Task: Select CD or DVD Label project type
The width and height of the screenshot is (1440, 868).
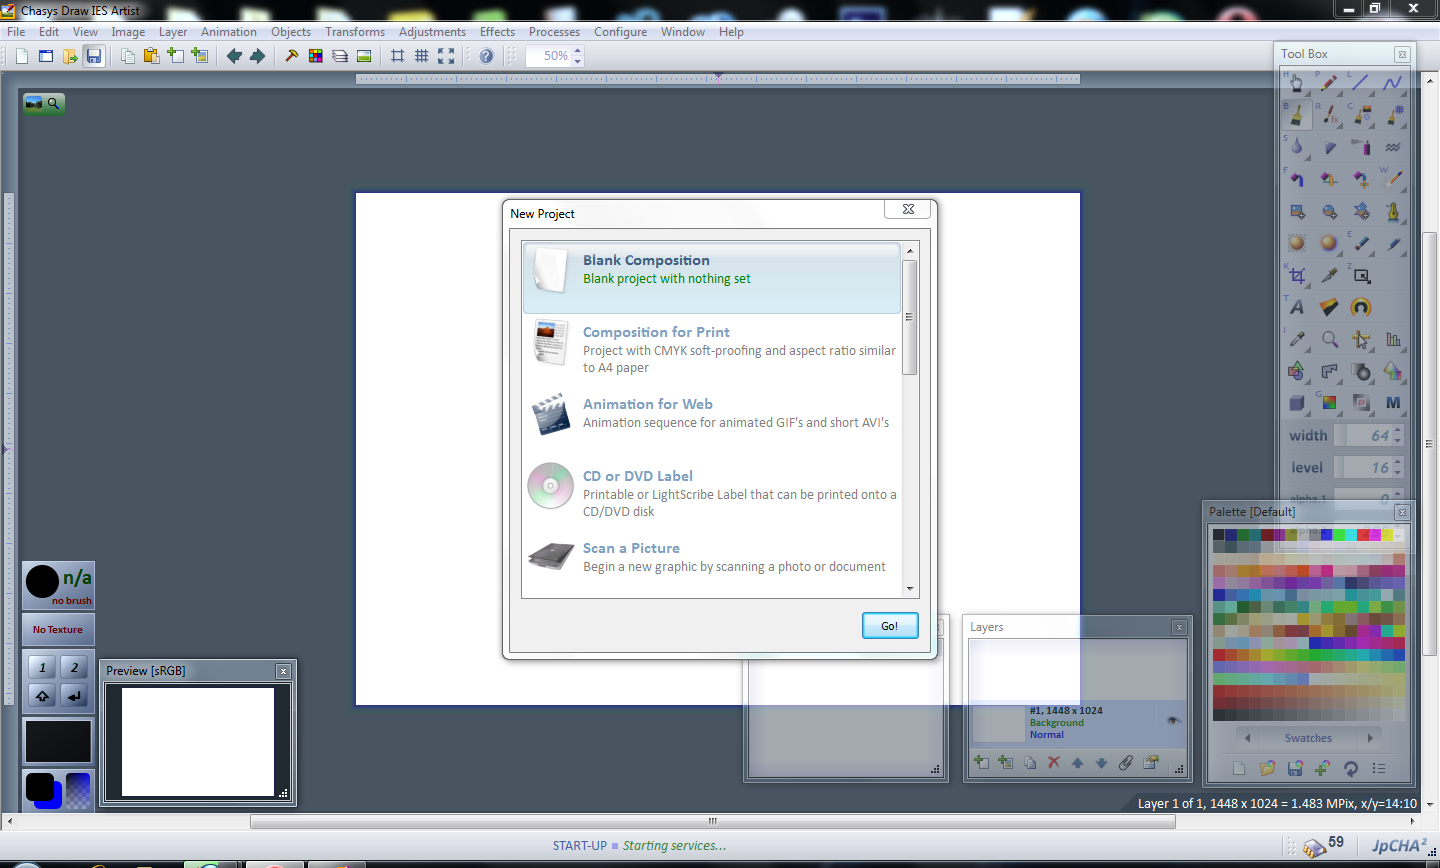Action: 712,493
